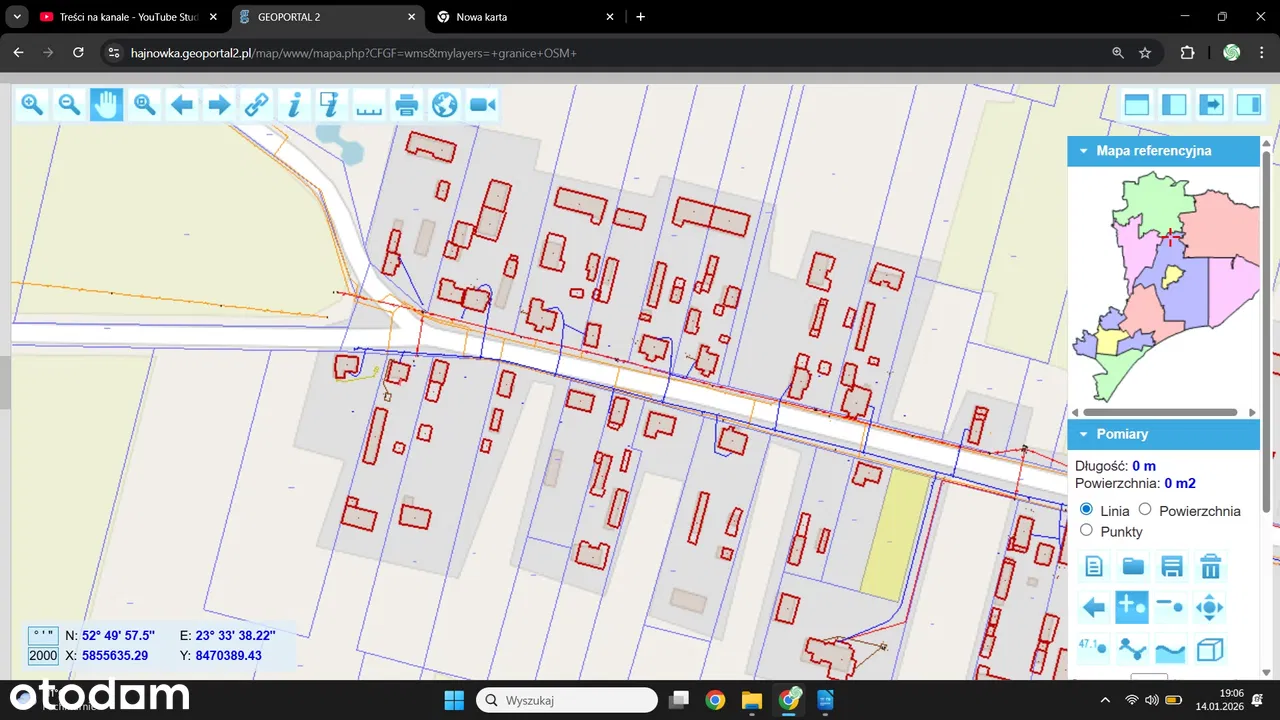Viewport: 1280px width, 720px height.
Task: Delete measurements with the trash icon
Action: (1210, 567)
